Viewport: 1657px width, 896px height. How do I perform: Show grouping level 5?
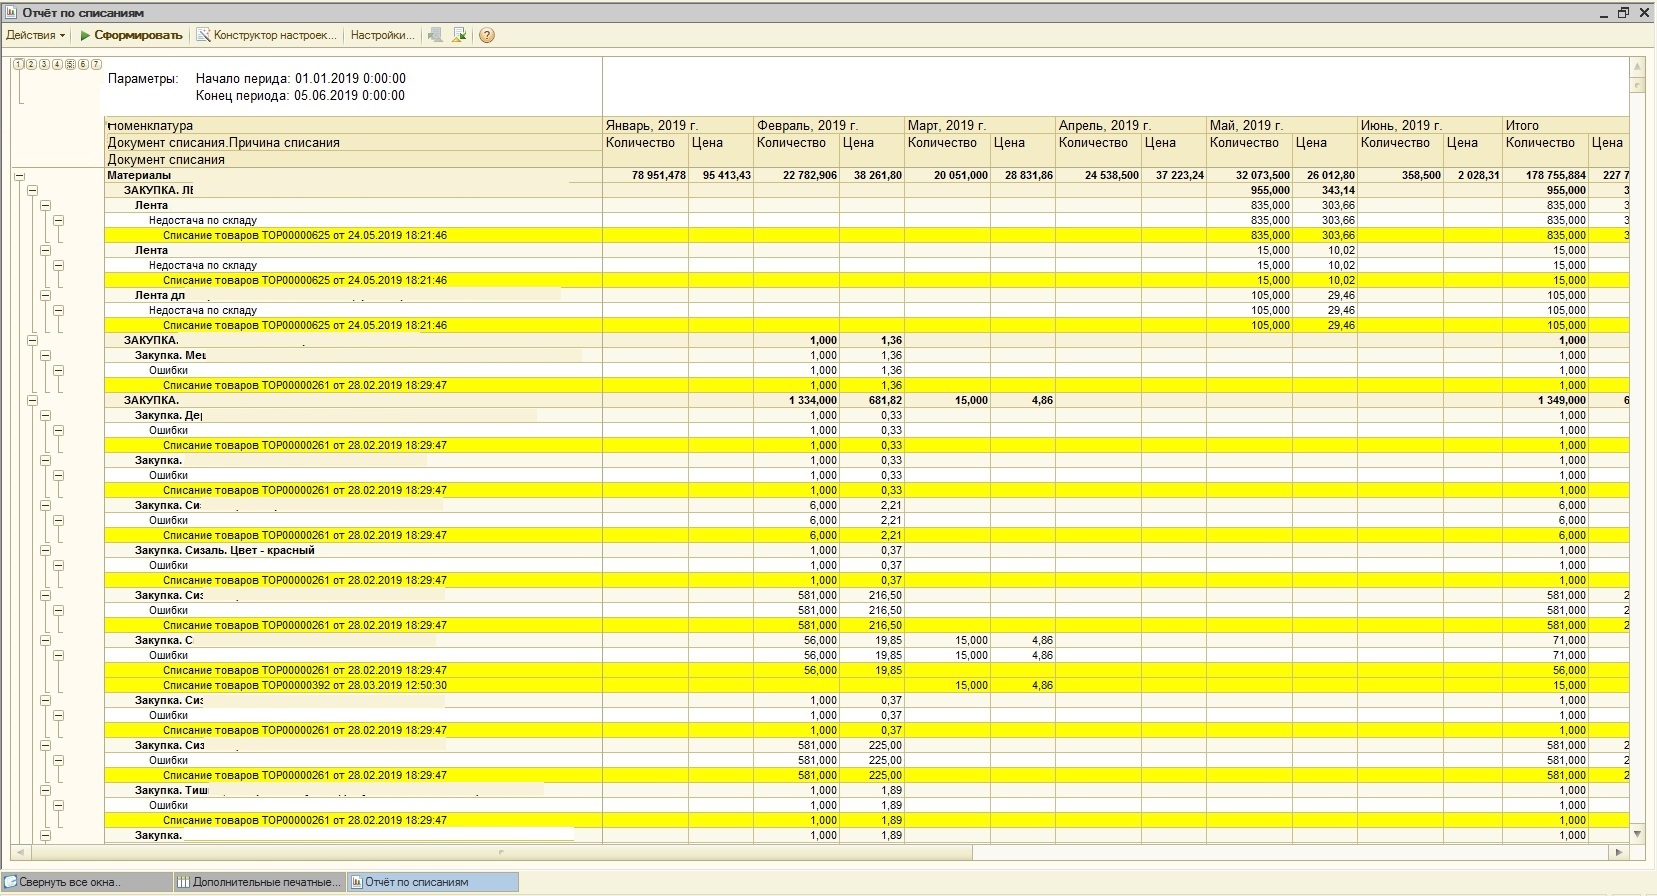70,64
